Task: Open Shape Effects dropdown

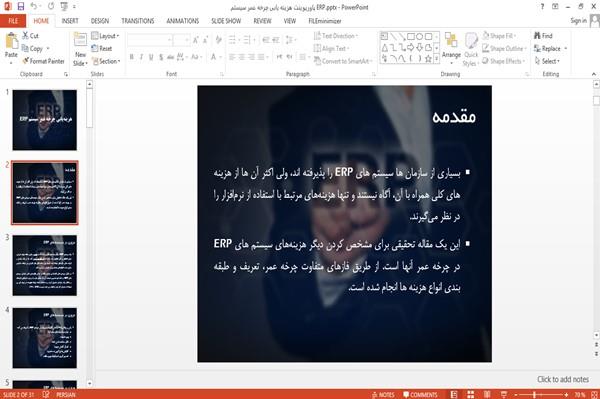Action: (x=504, y=61)
